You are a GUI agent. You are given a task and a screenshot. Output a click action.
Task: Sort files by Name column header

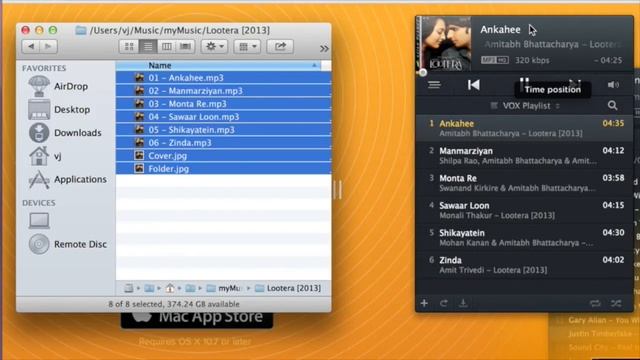point(218,65)
